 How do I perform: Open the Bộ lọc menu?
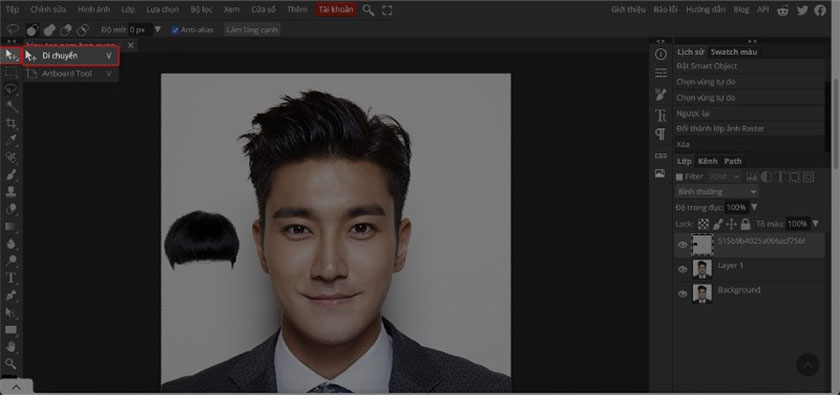click(202, 10)
